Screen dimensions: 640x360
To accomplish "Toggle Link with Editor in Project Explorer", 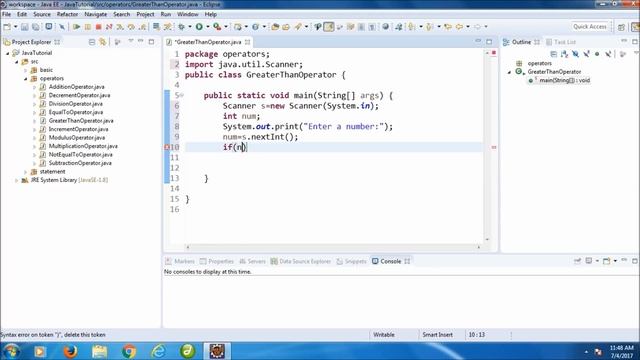I will pyautogui.click(x=102, y=42).
